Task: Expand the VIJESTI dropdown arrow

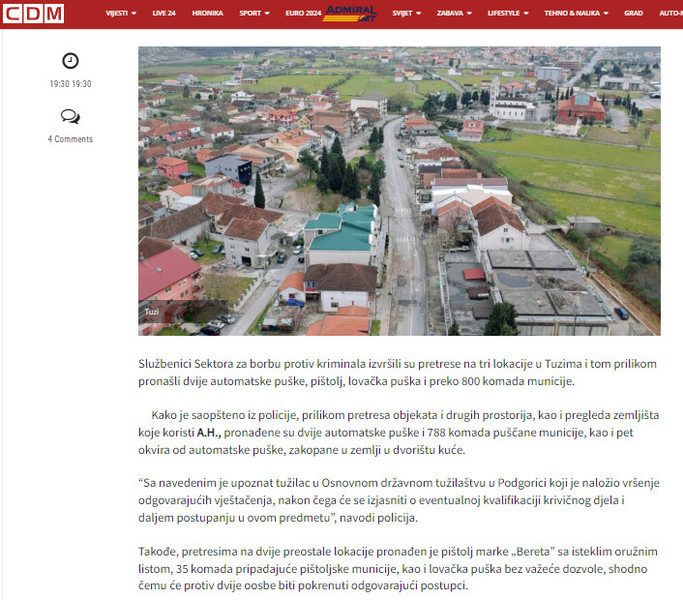Action: tap(134, 14)
